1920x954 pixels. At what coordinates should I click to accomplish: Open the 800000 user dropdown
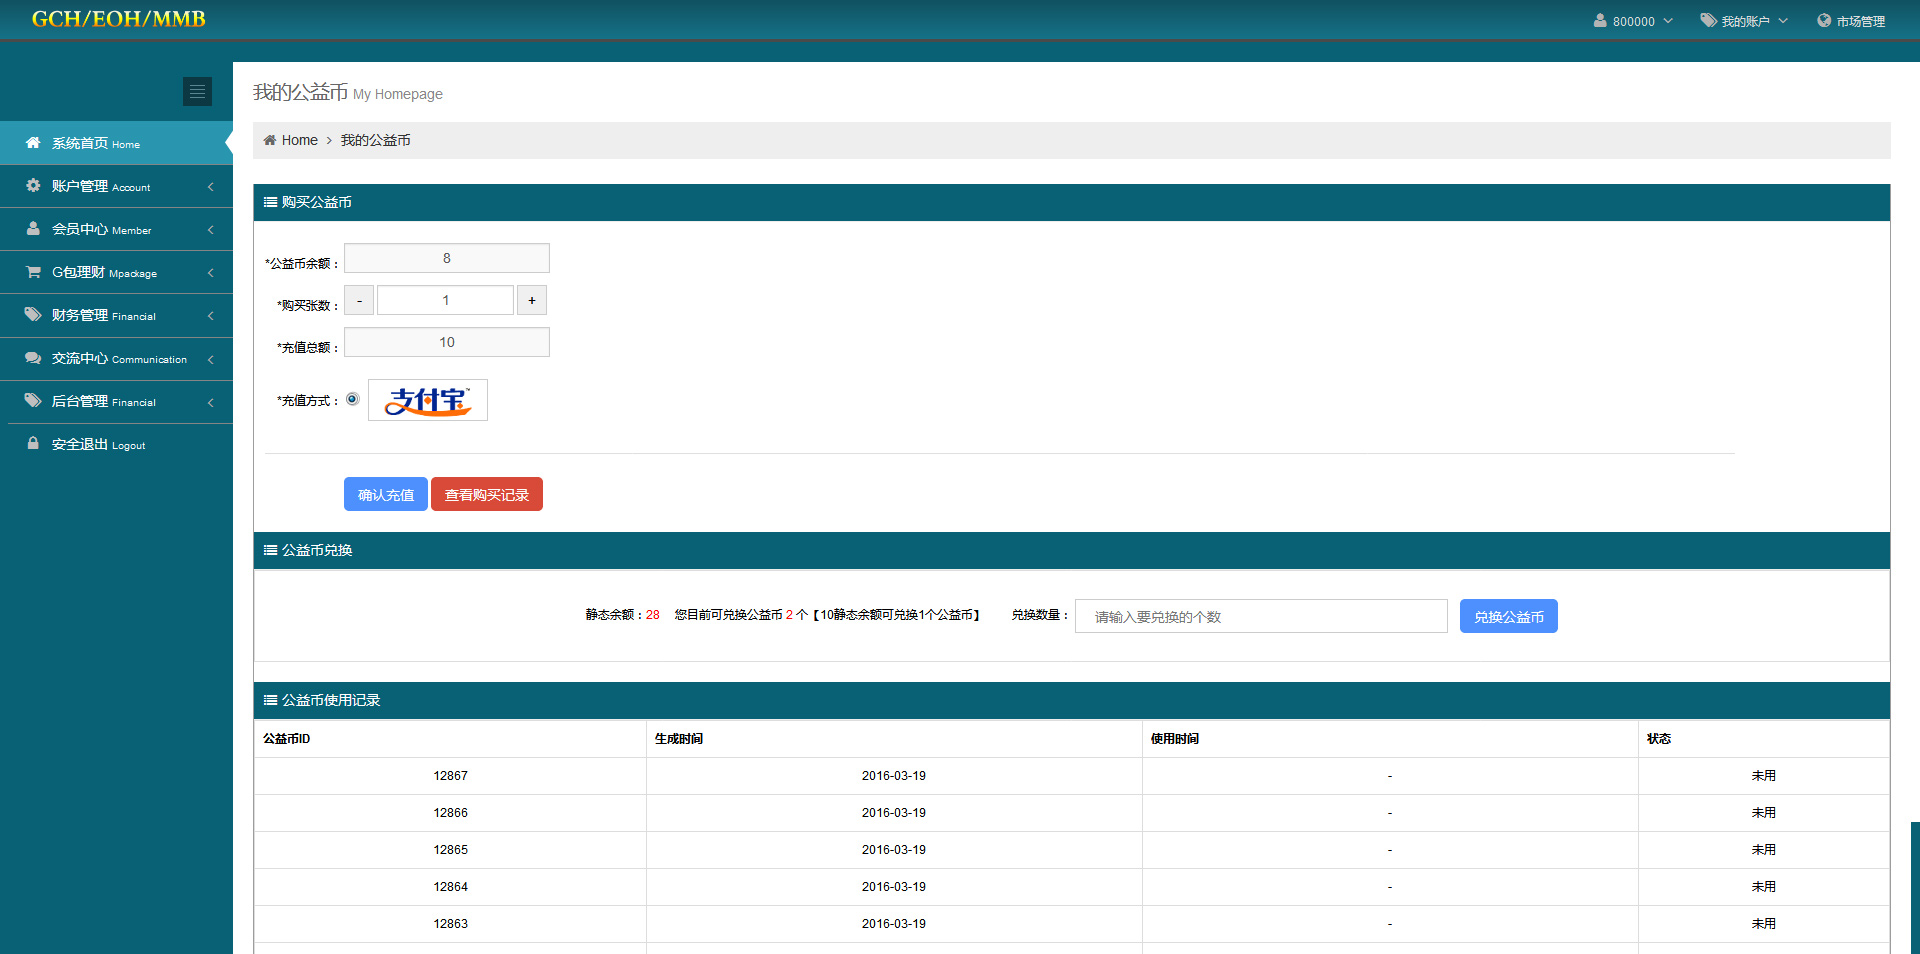coord(1633,21)
